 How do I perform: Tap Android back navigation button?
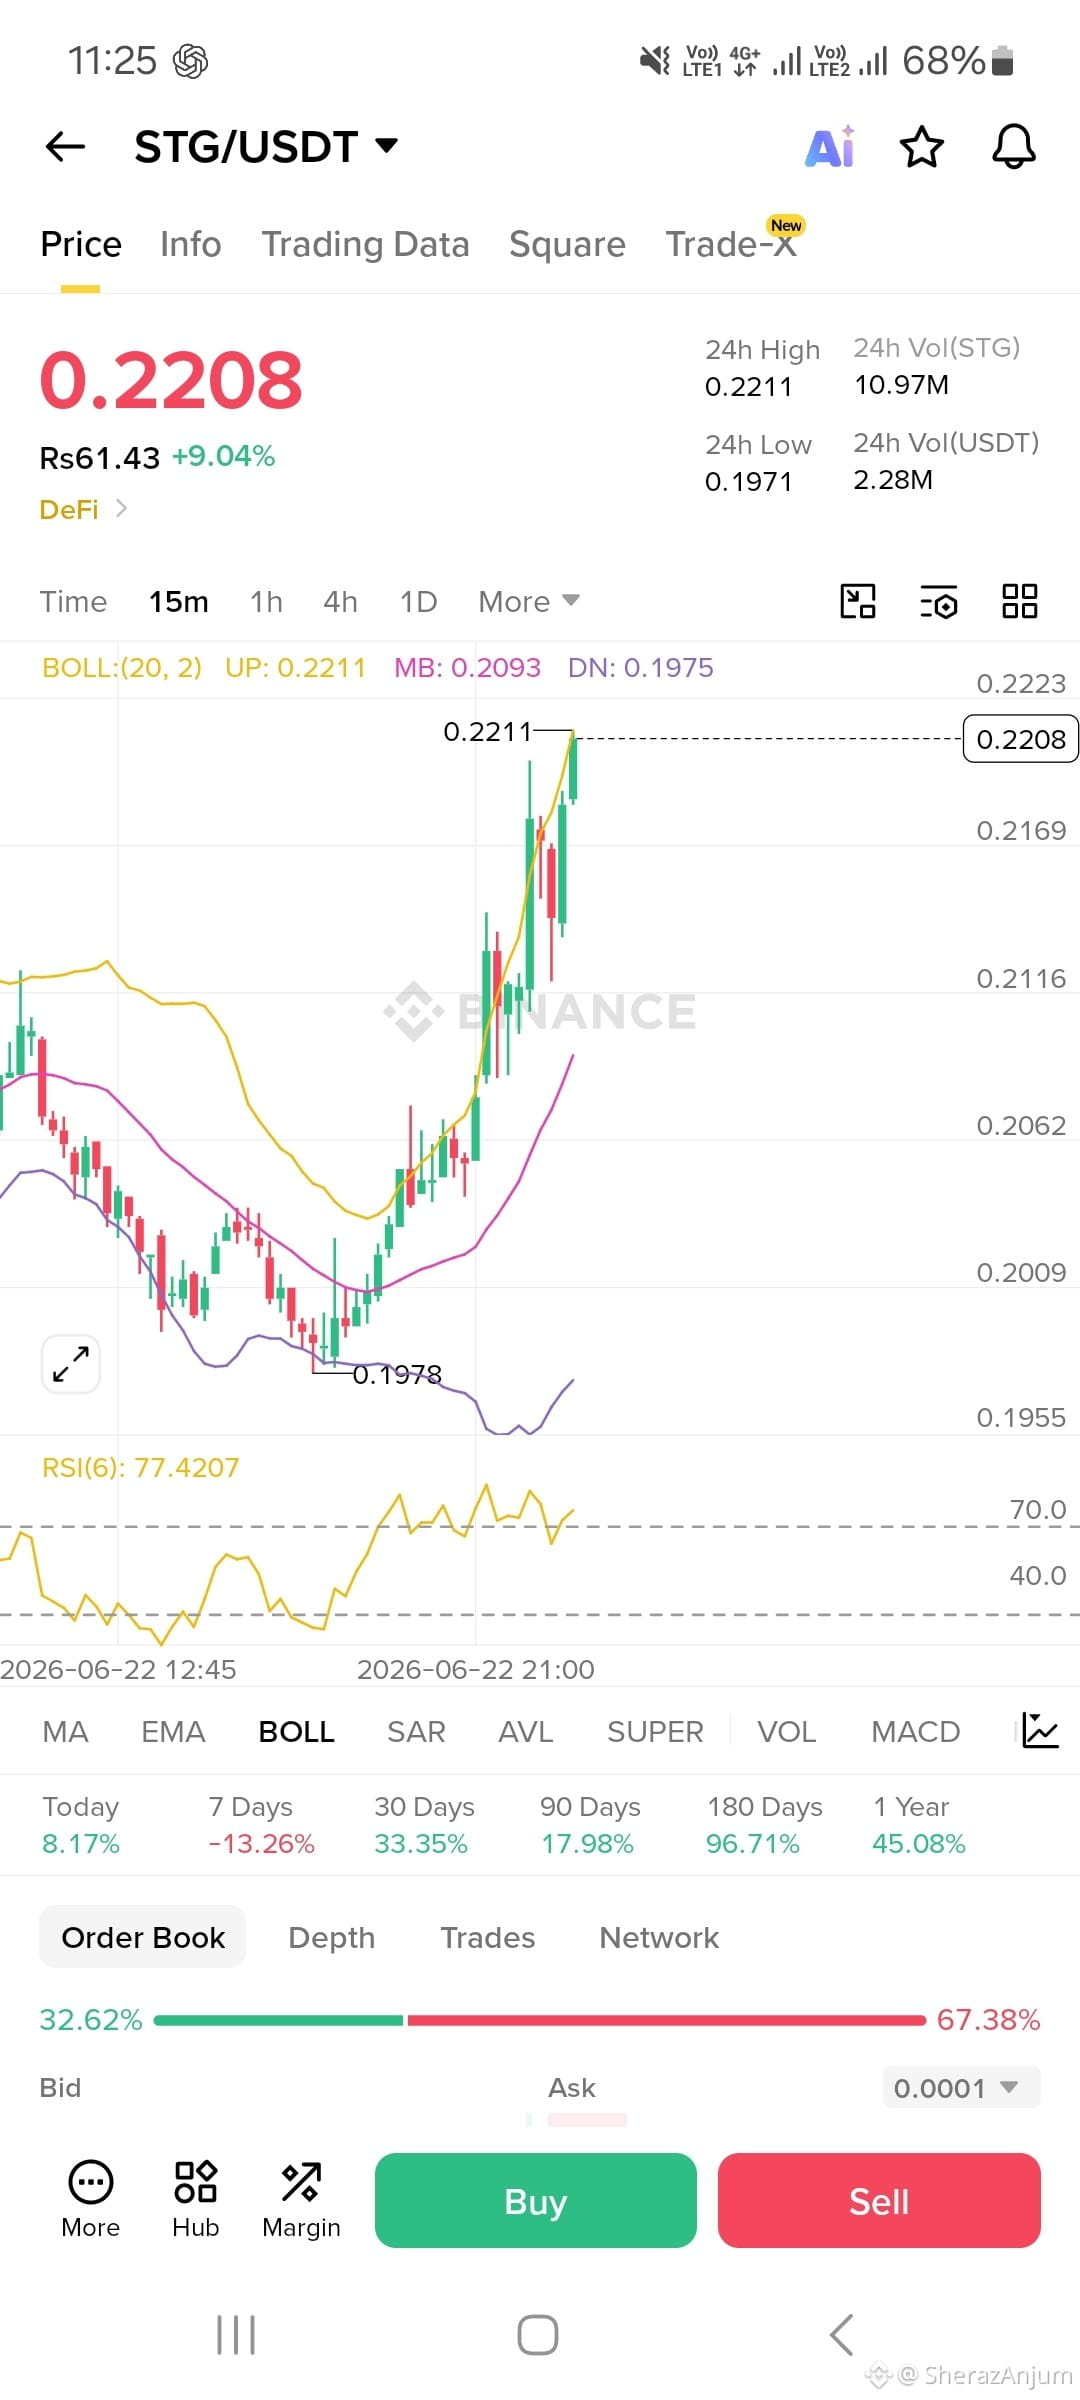pos(842,2335)
